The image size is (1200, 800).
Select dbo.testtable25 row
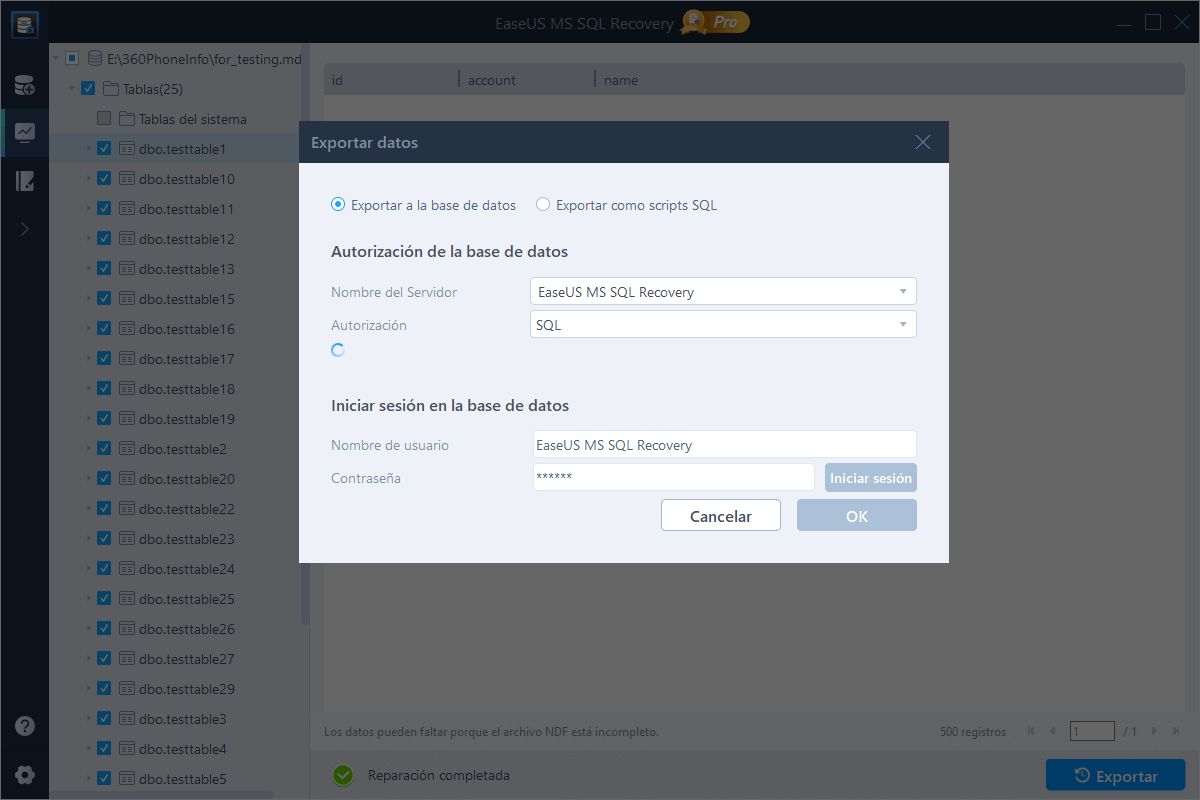click(x=174, y=599)
